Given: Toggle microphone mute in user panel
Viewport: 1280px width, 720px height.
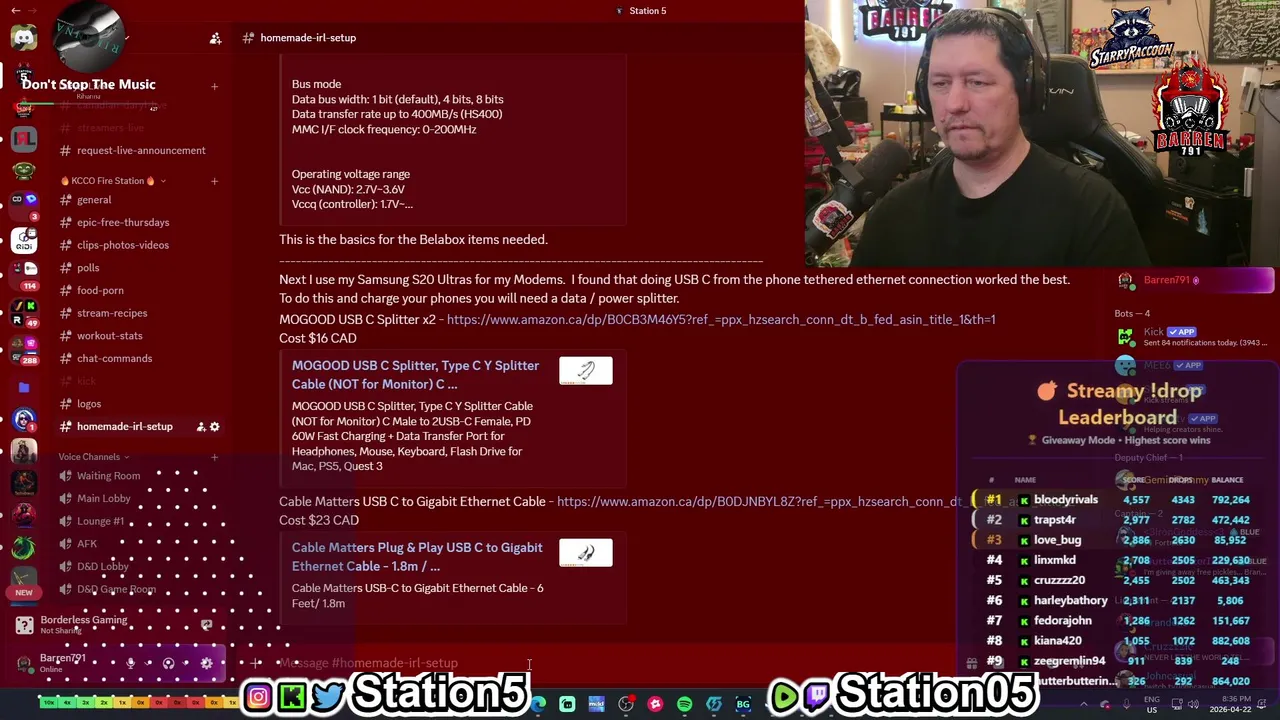Looking at the screenshot, I should point(130,663).
